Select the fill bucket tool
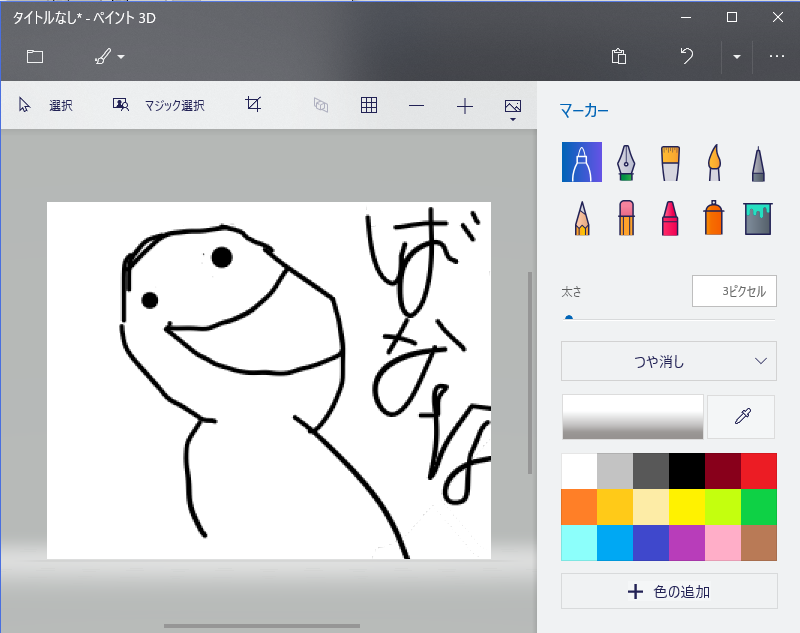This screenshot has height=633, width=800. tap(757, 217)
